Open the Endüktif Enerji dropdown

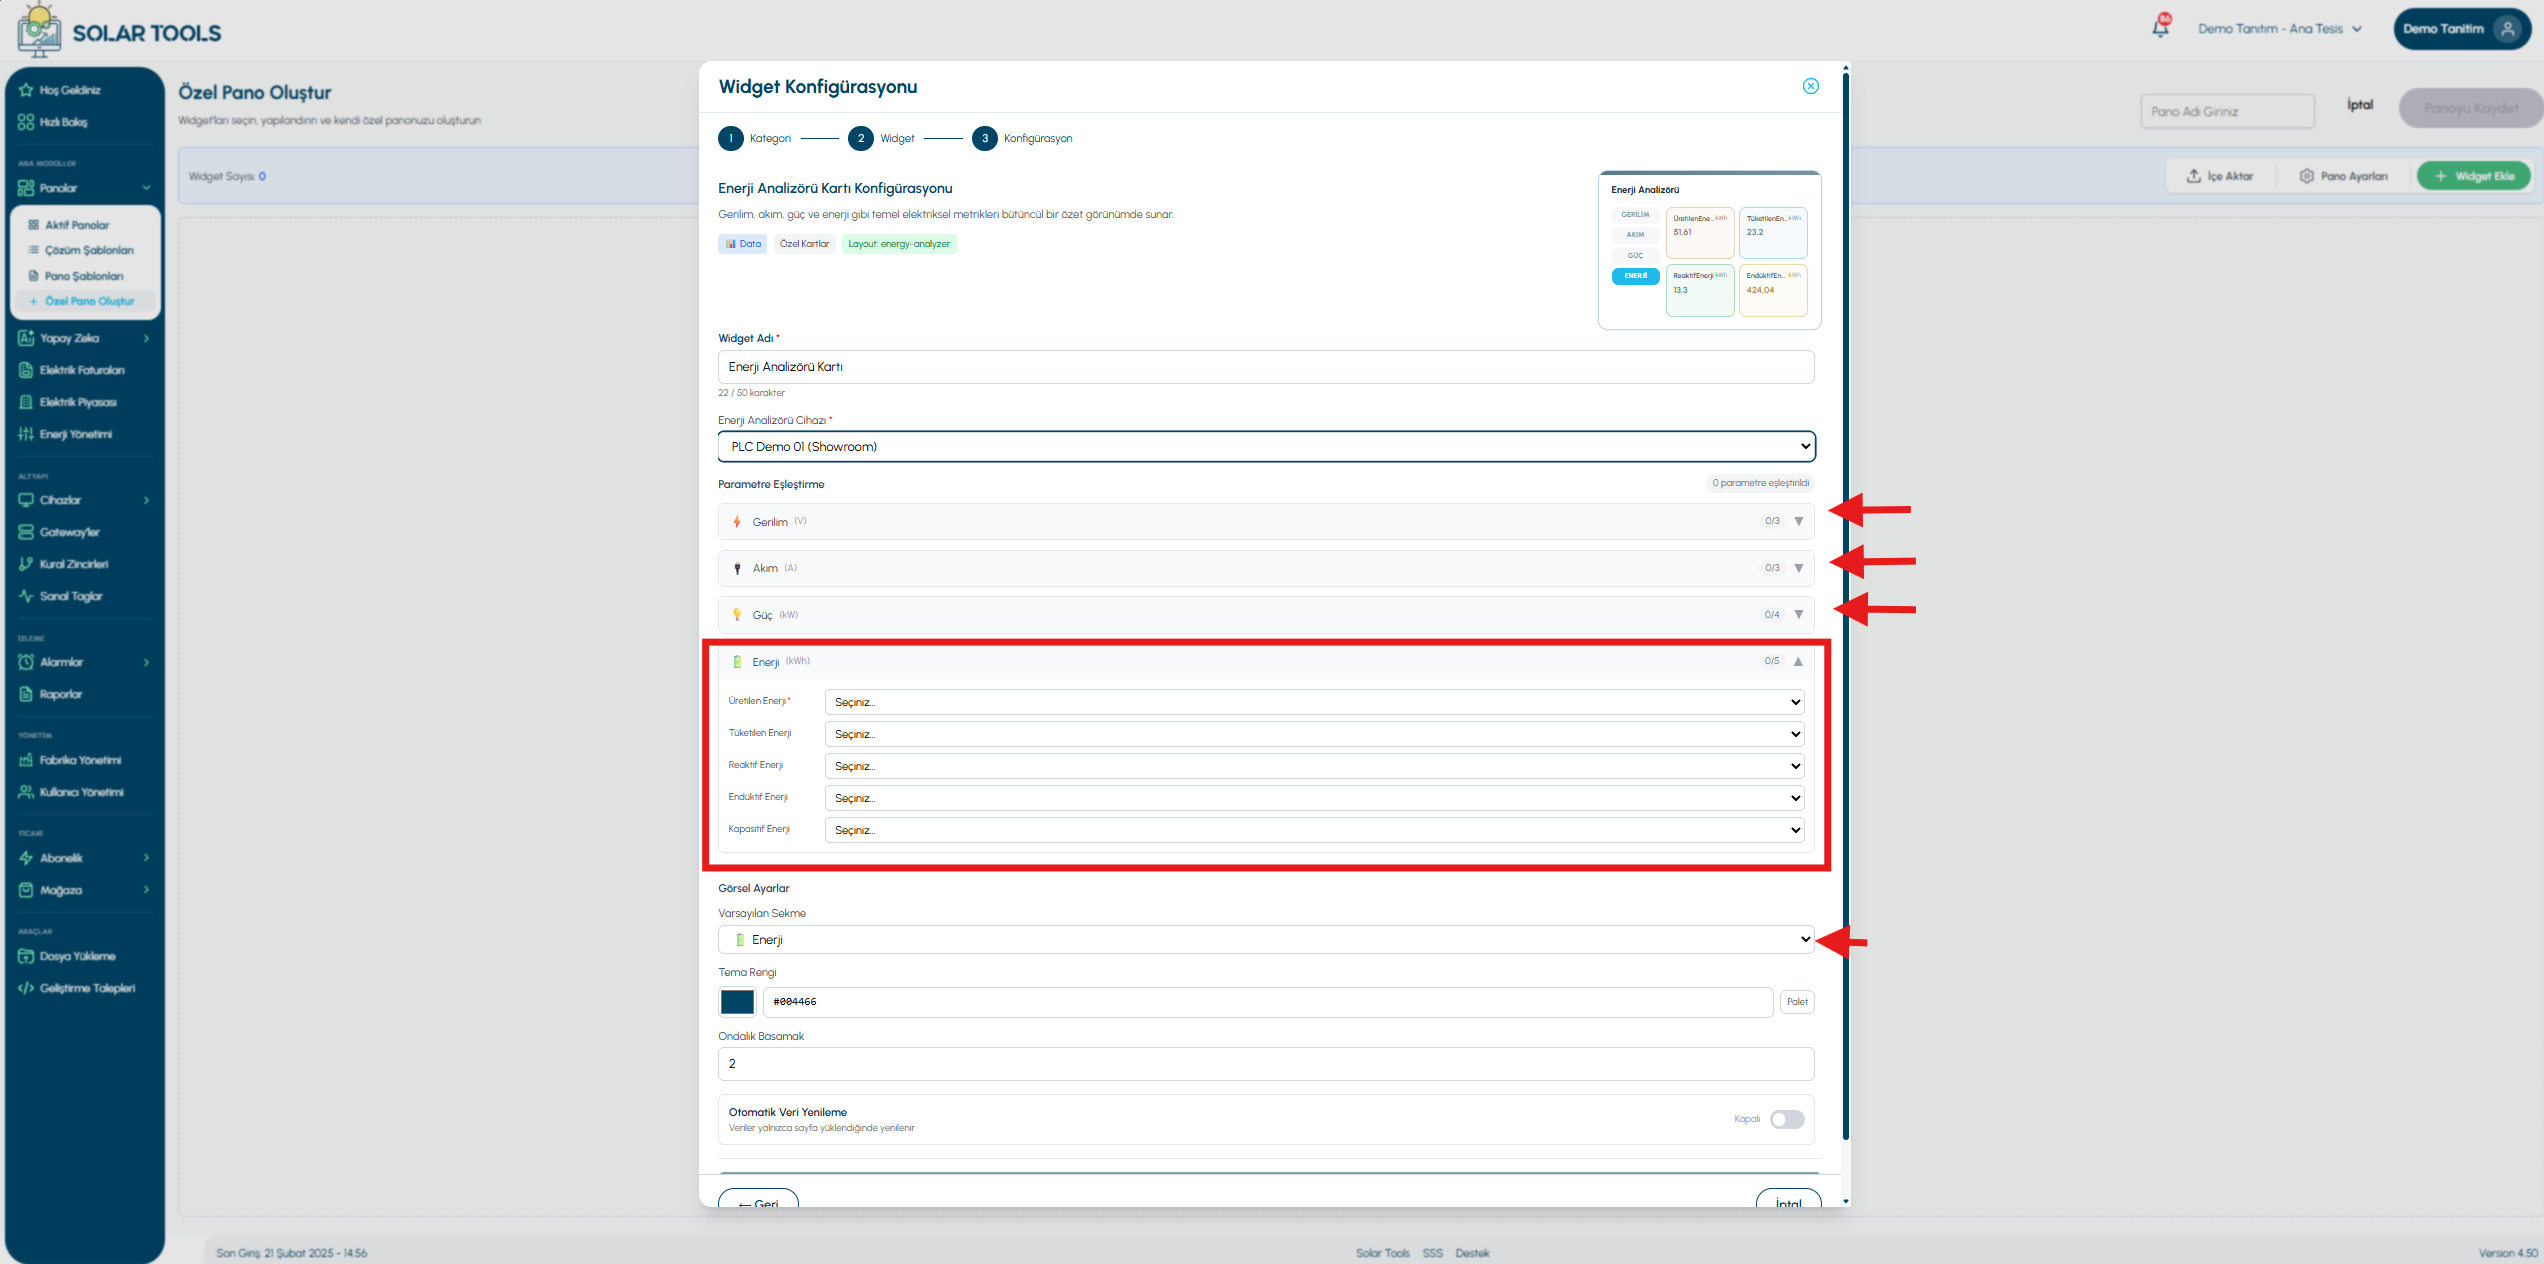[x=1314, y=798]
